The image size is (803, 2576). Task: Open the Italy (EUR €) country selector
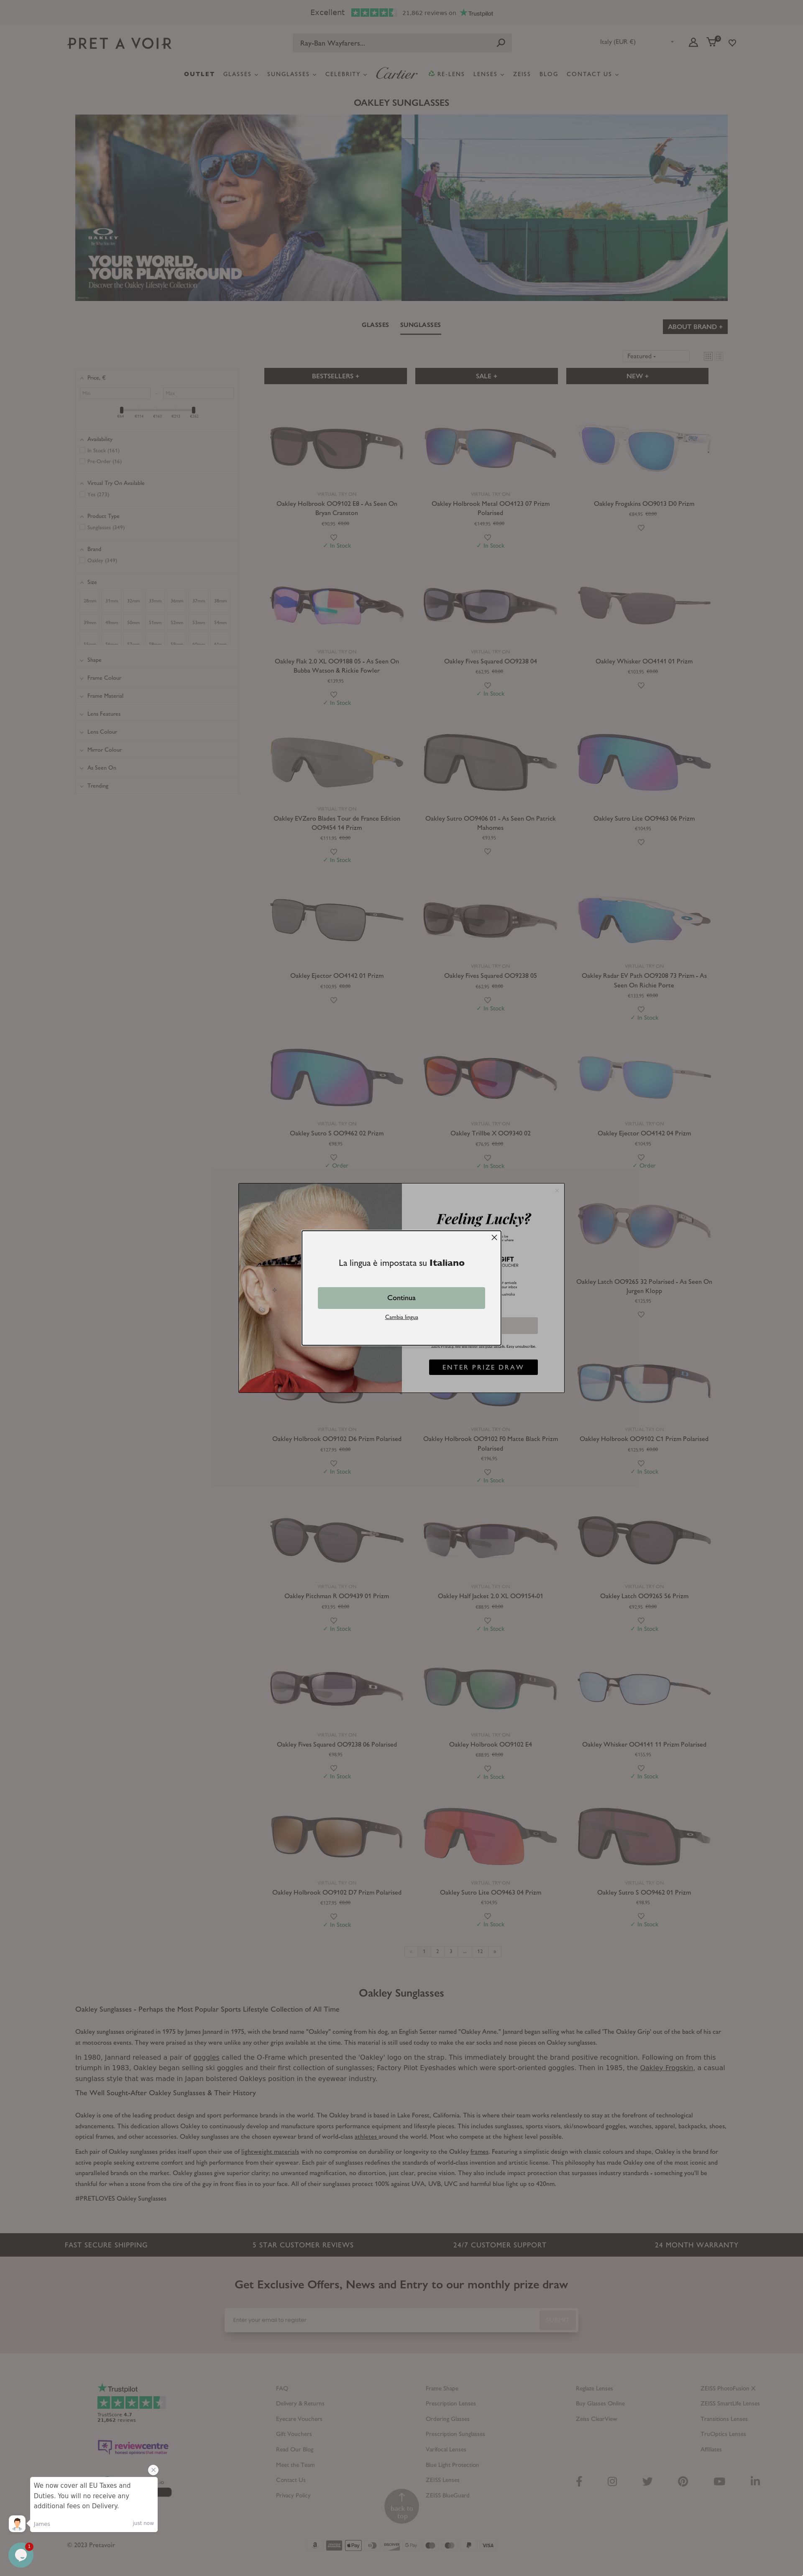click(x=636, y=42)
